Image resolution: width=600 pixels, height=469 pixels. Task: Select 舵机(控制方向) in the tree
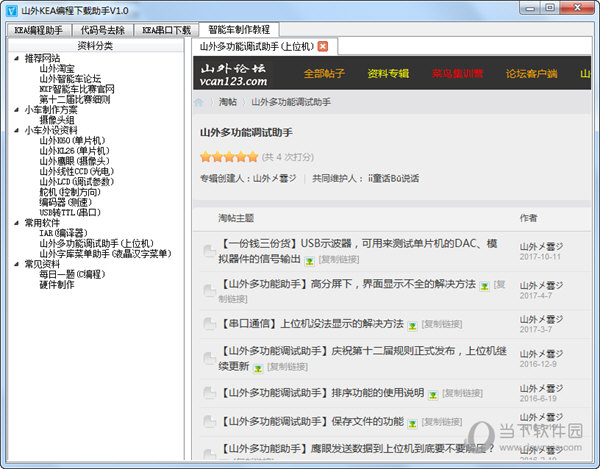70,192
